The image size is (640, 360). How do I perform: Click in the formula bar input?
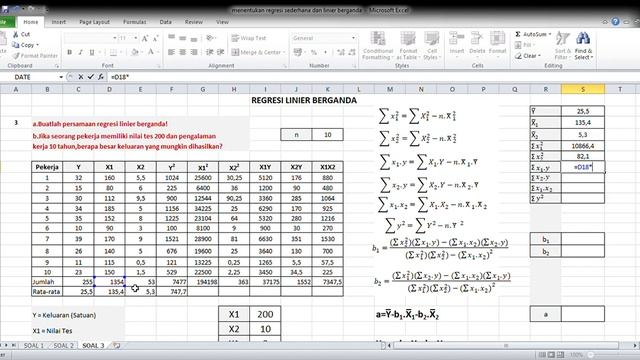(372, 77)
